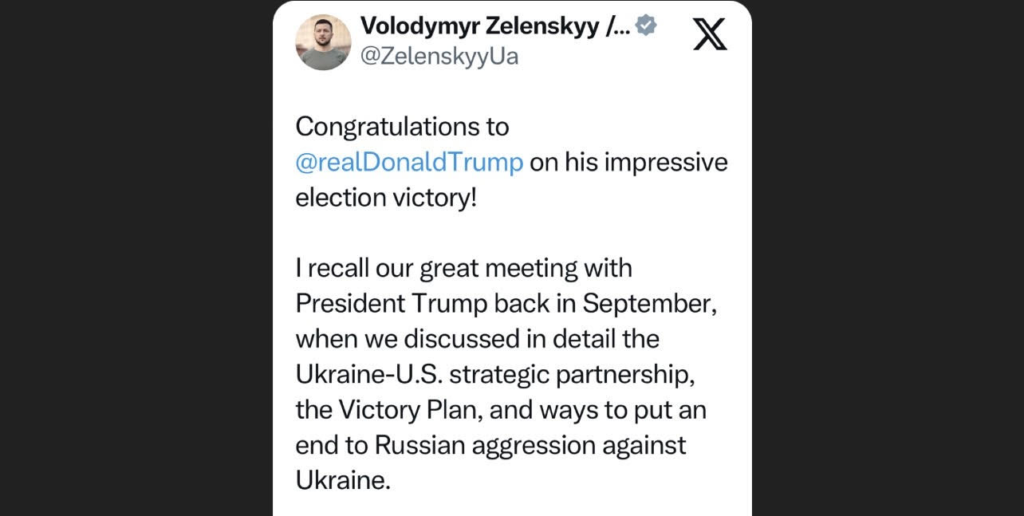1024x516 pixels.
Task: Click the "election victory!" text line
Action: (x=386, y=198)
